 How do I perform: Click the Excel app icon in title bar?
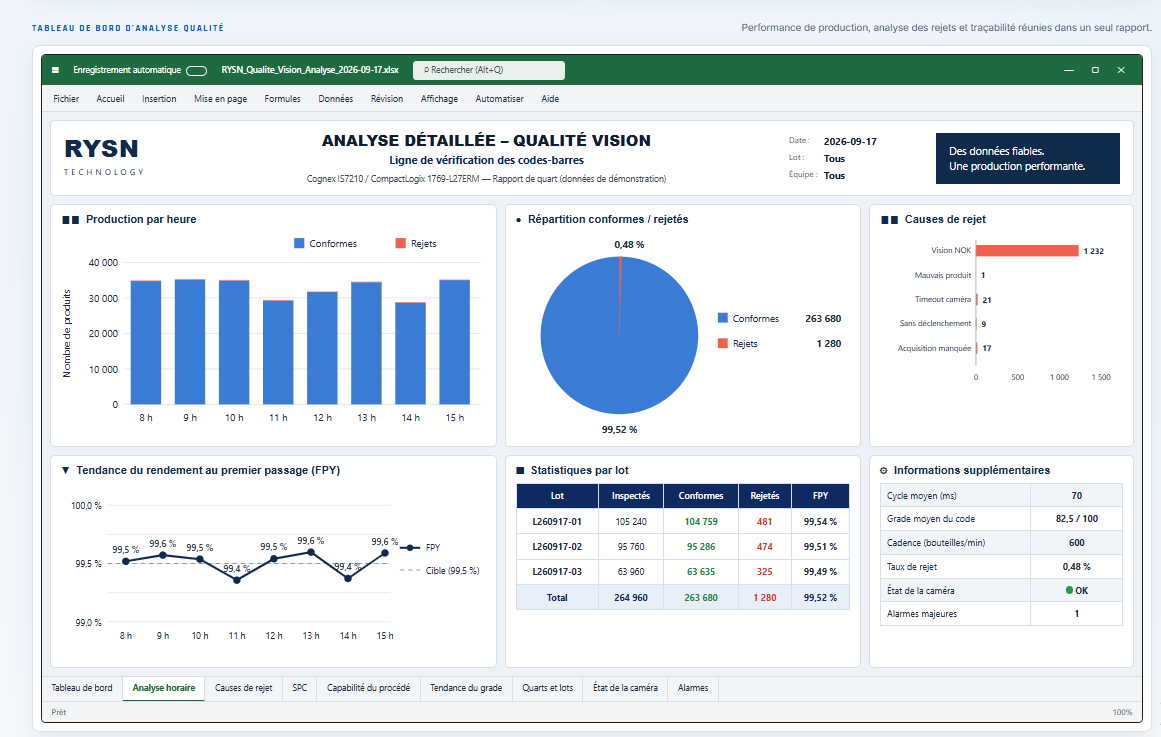[x=56, y=70]
